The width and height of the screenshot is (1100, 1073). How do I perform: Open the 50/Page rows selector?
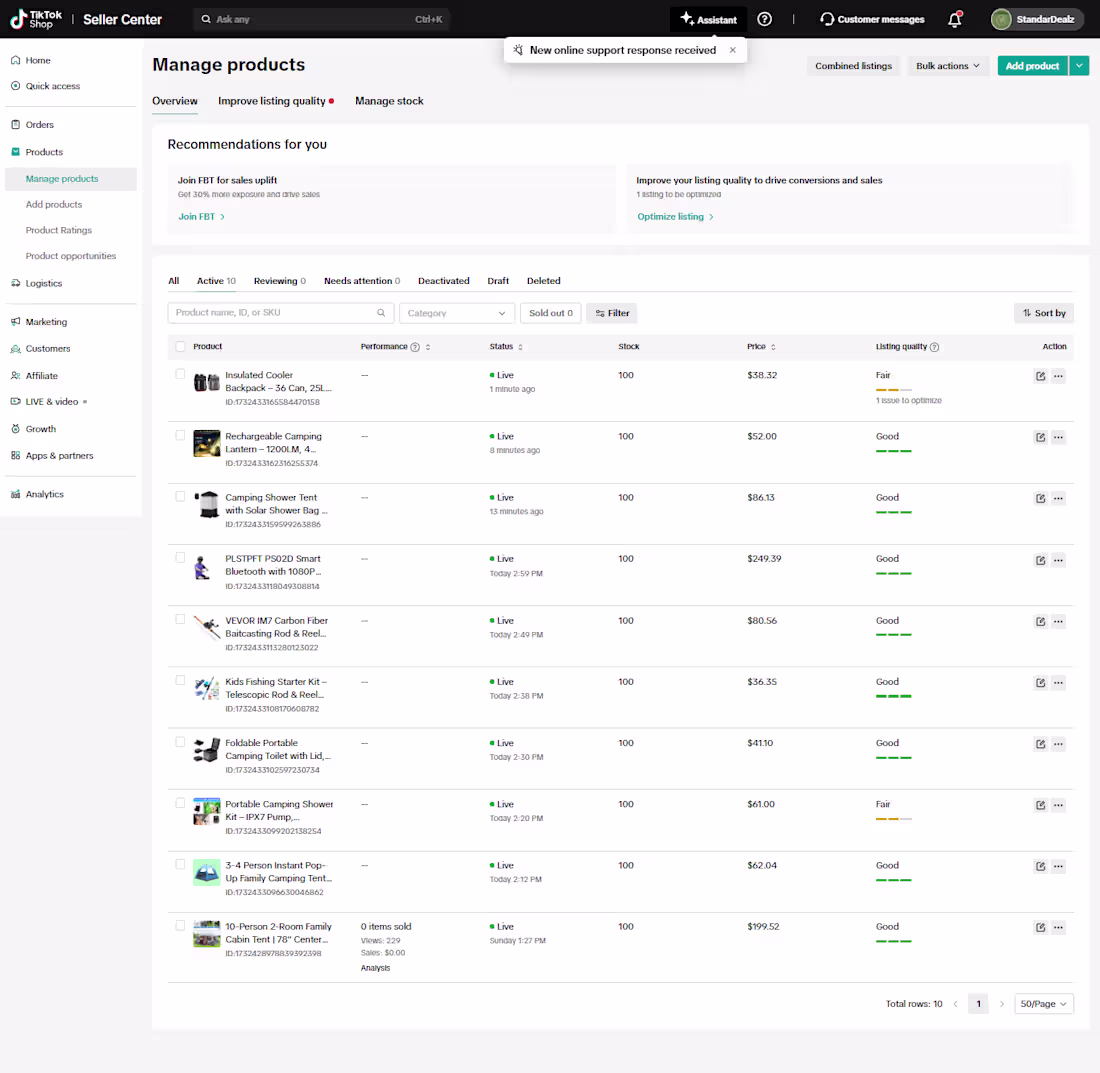1043,1004
